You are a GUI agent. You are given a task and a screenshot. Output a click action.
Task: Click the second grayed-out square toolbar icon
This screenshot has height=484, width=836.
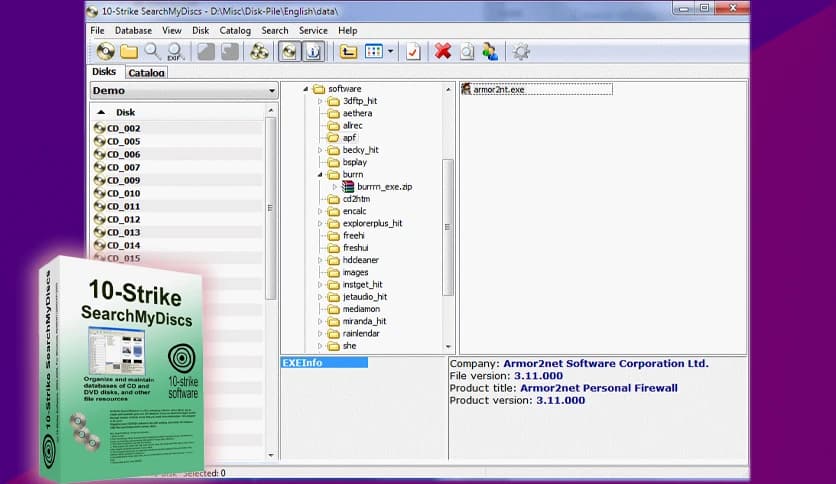(x=230, y=52)
